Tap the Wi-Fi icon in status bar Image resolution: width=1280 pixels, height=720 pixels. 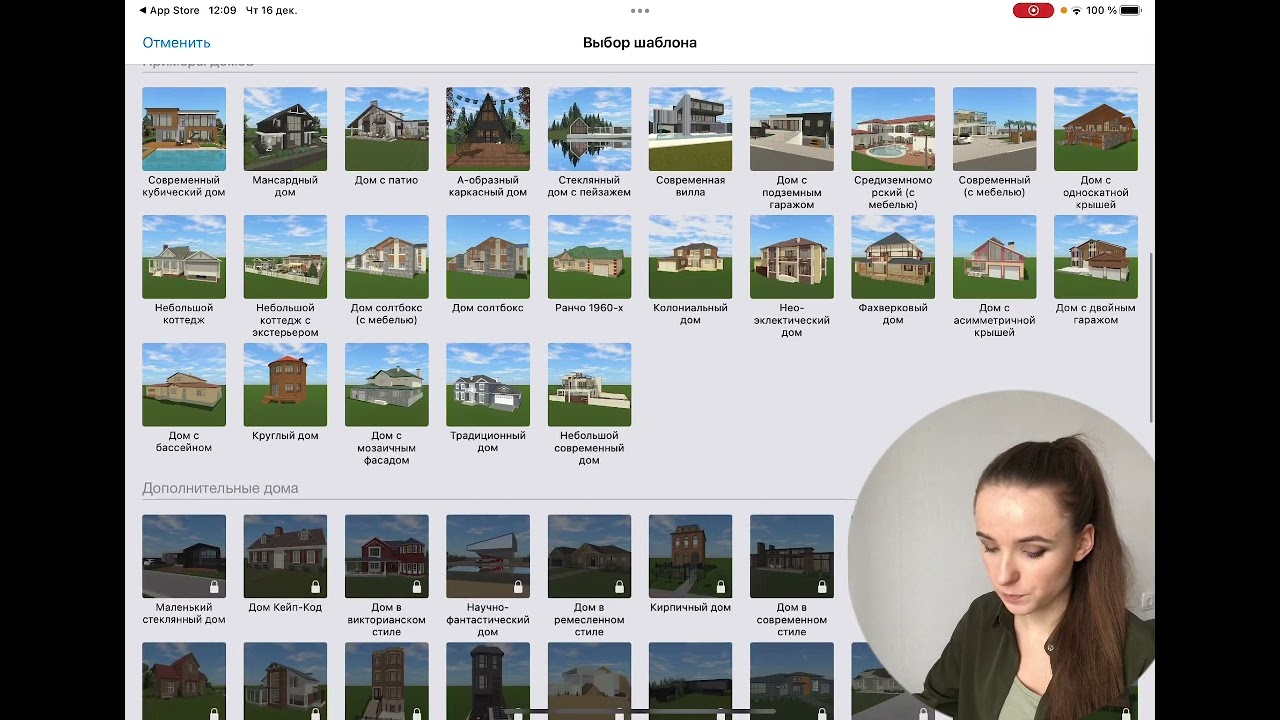1077,10
